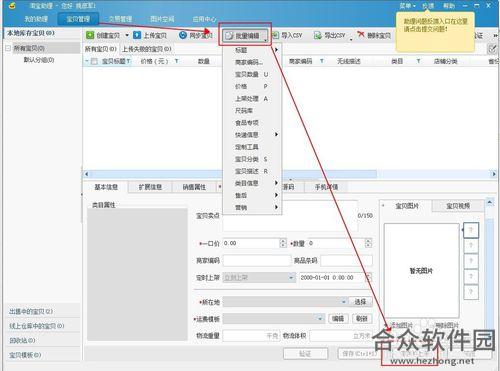This screenshot has width=500, height=371.
Task: Click the 选择 button beside 所在地
Action: tap(360, 302)
